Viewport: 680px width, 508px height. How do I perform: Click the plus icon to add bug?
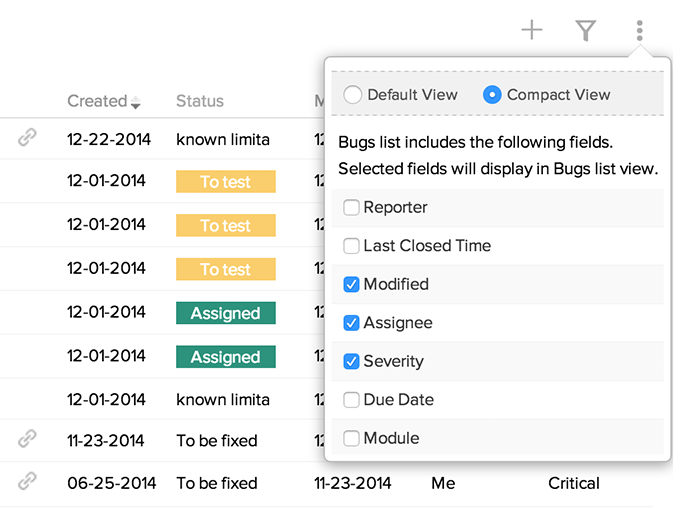click(532, 31)
